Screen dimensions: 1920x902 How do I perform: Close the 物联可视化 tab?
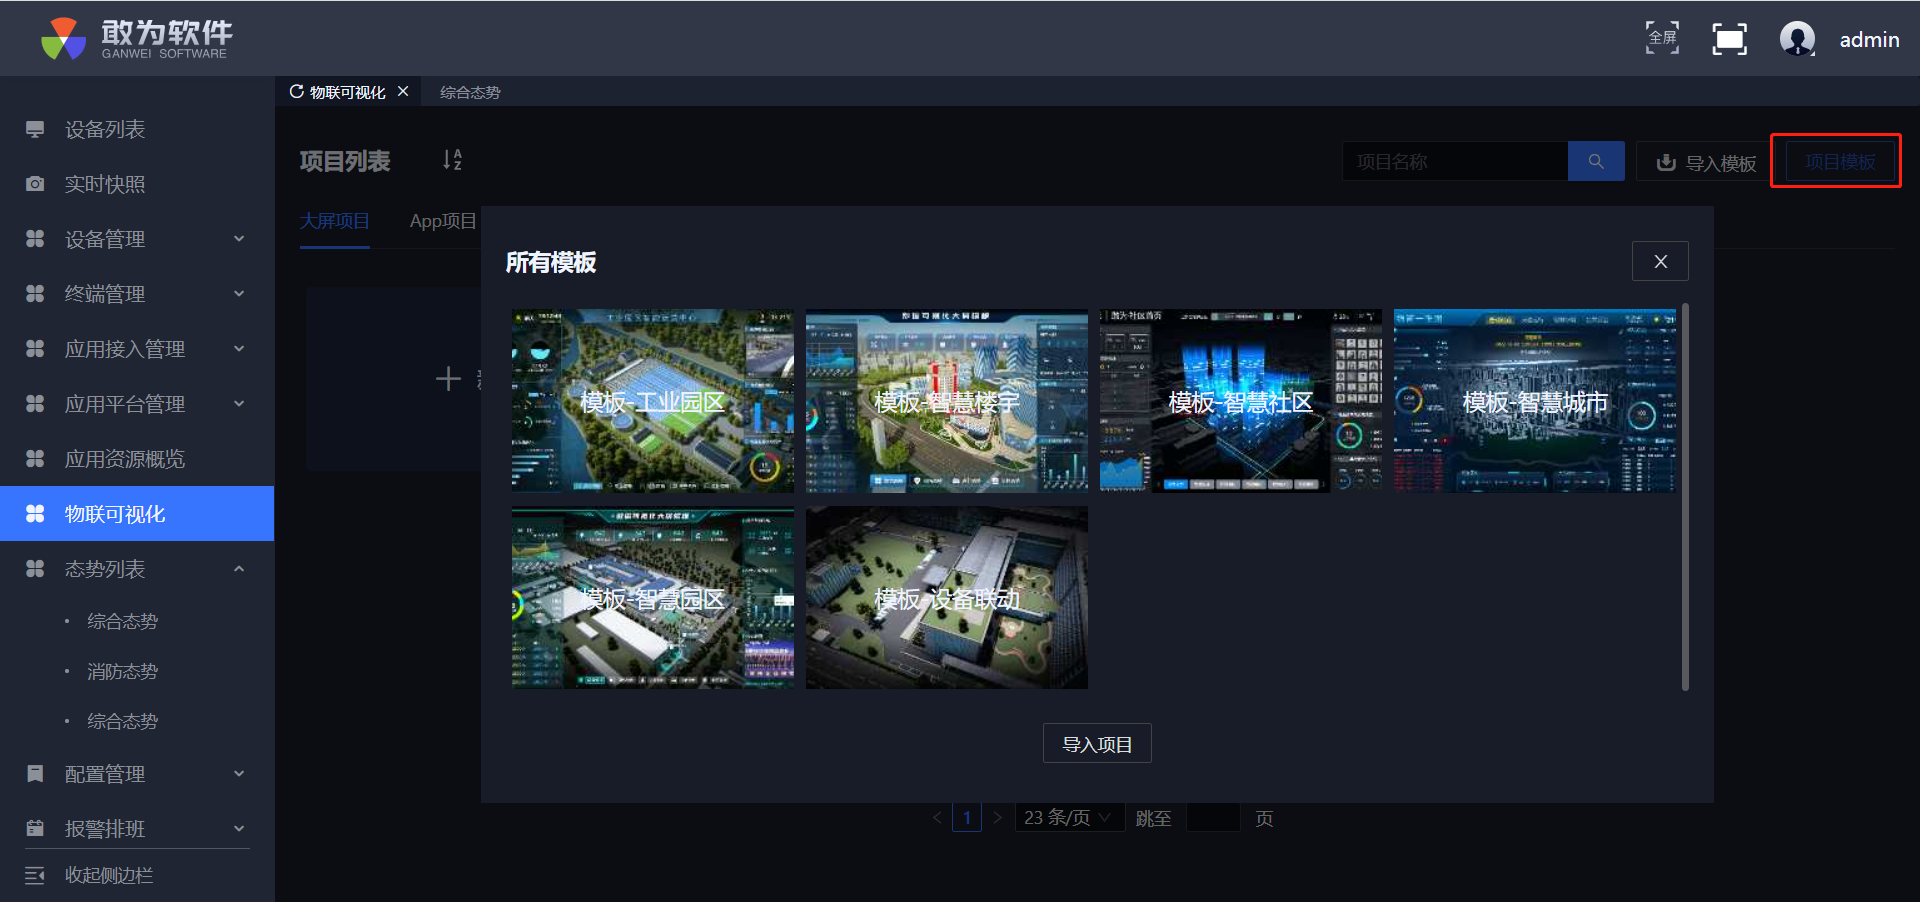pyautogui.click(x=403, y=91)
